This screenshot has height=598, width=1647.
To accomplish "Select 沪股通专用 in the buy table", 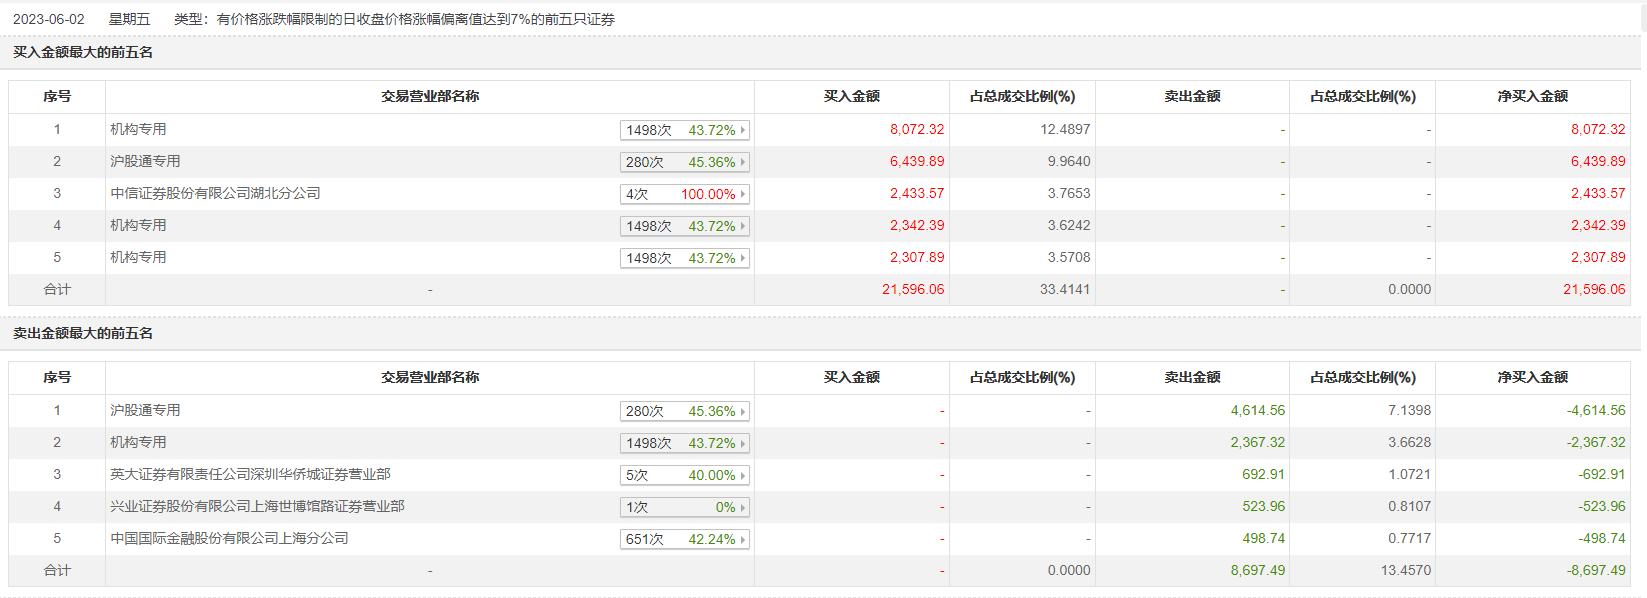I will (145, 161).
